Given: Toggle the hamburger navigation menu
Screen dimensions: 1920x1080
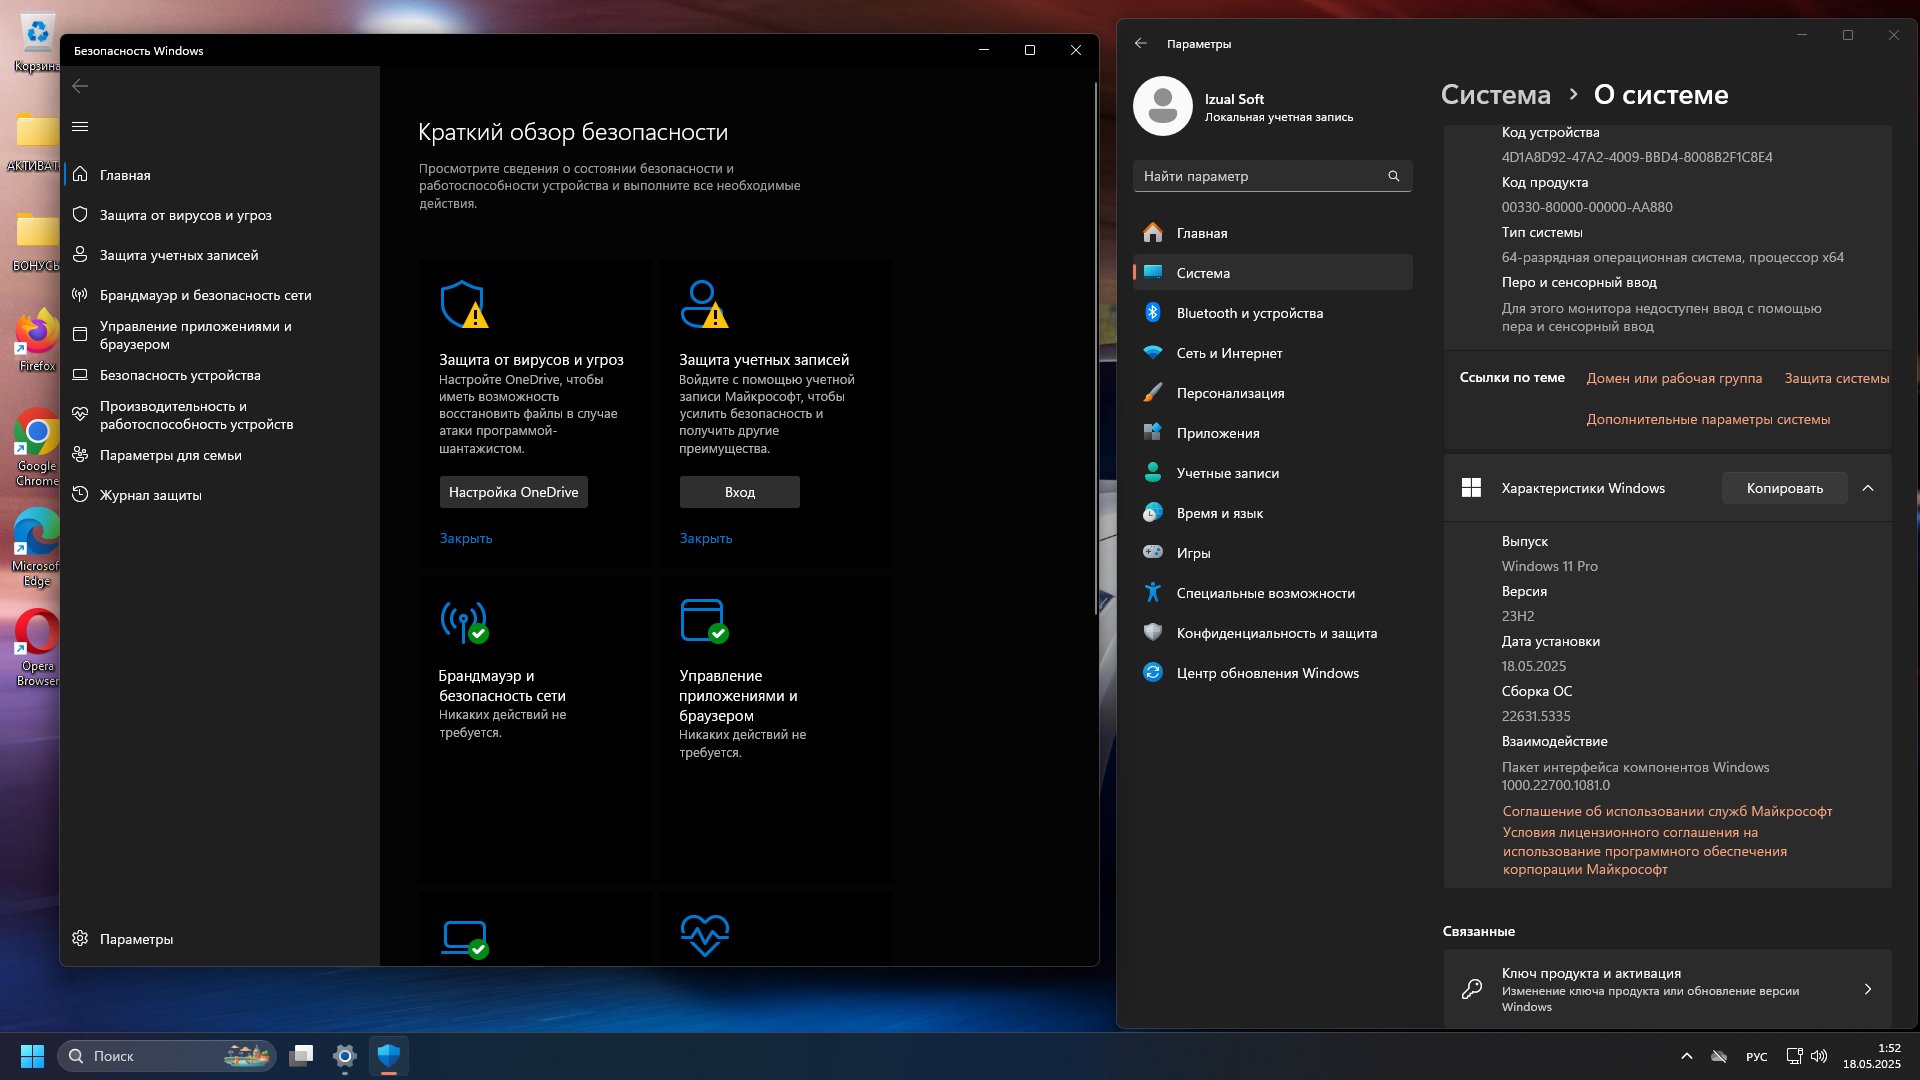Looking at the screenshot, I should point(81,126).
